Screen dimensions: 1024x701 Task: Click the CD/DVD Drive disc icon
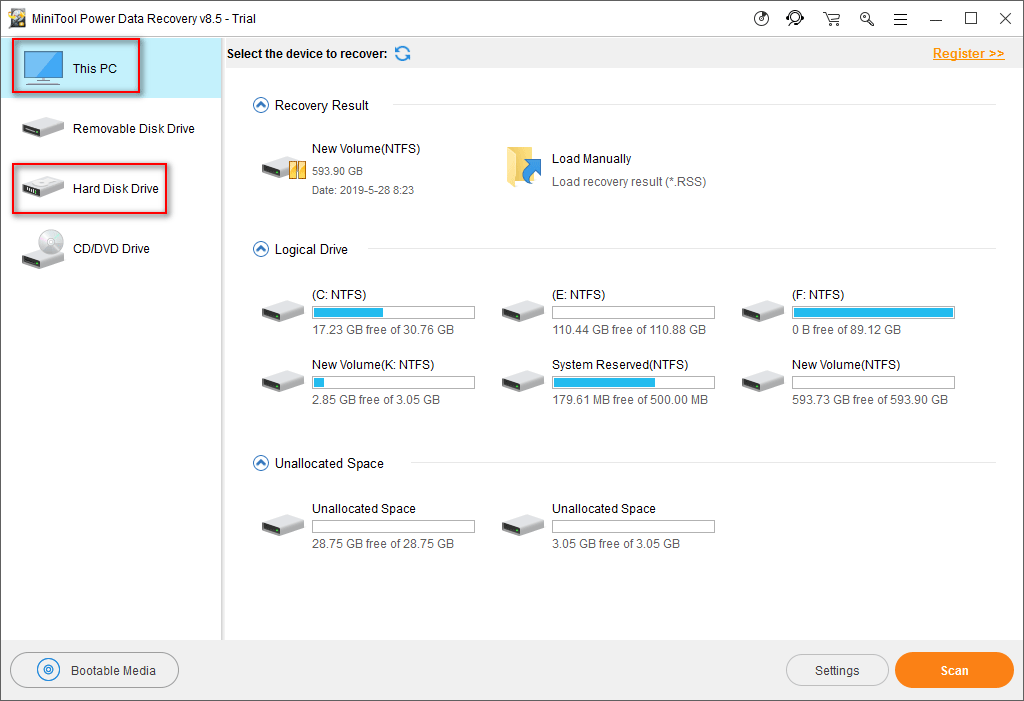point(43,249)
